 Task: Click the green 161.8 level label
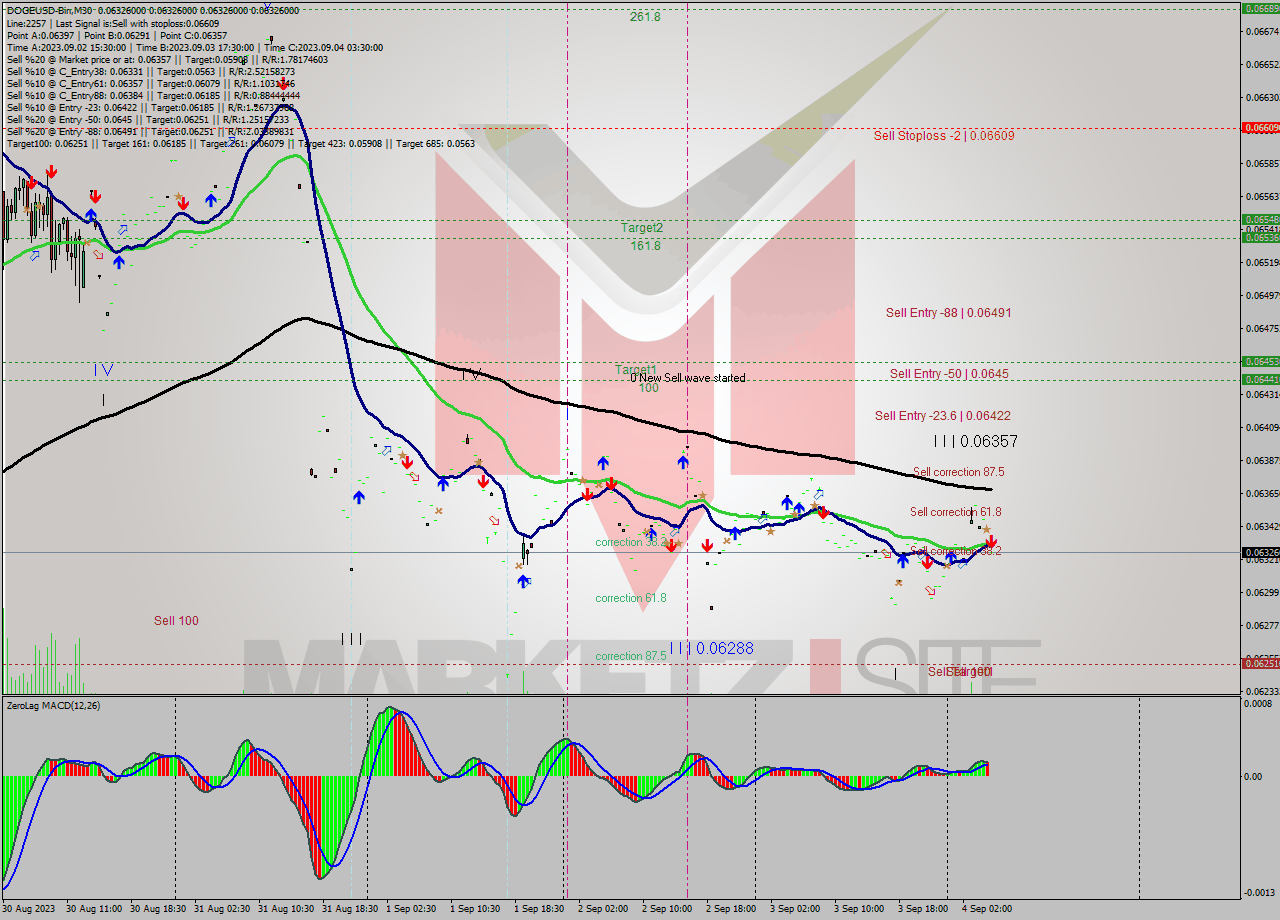coord(645,246)
